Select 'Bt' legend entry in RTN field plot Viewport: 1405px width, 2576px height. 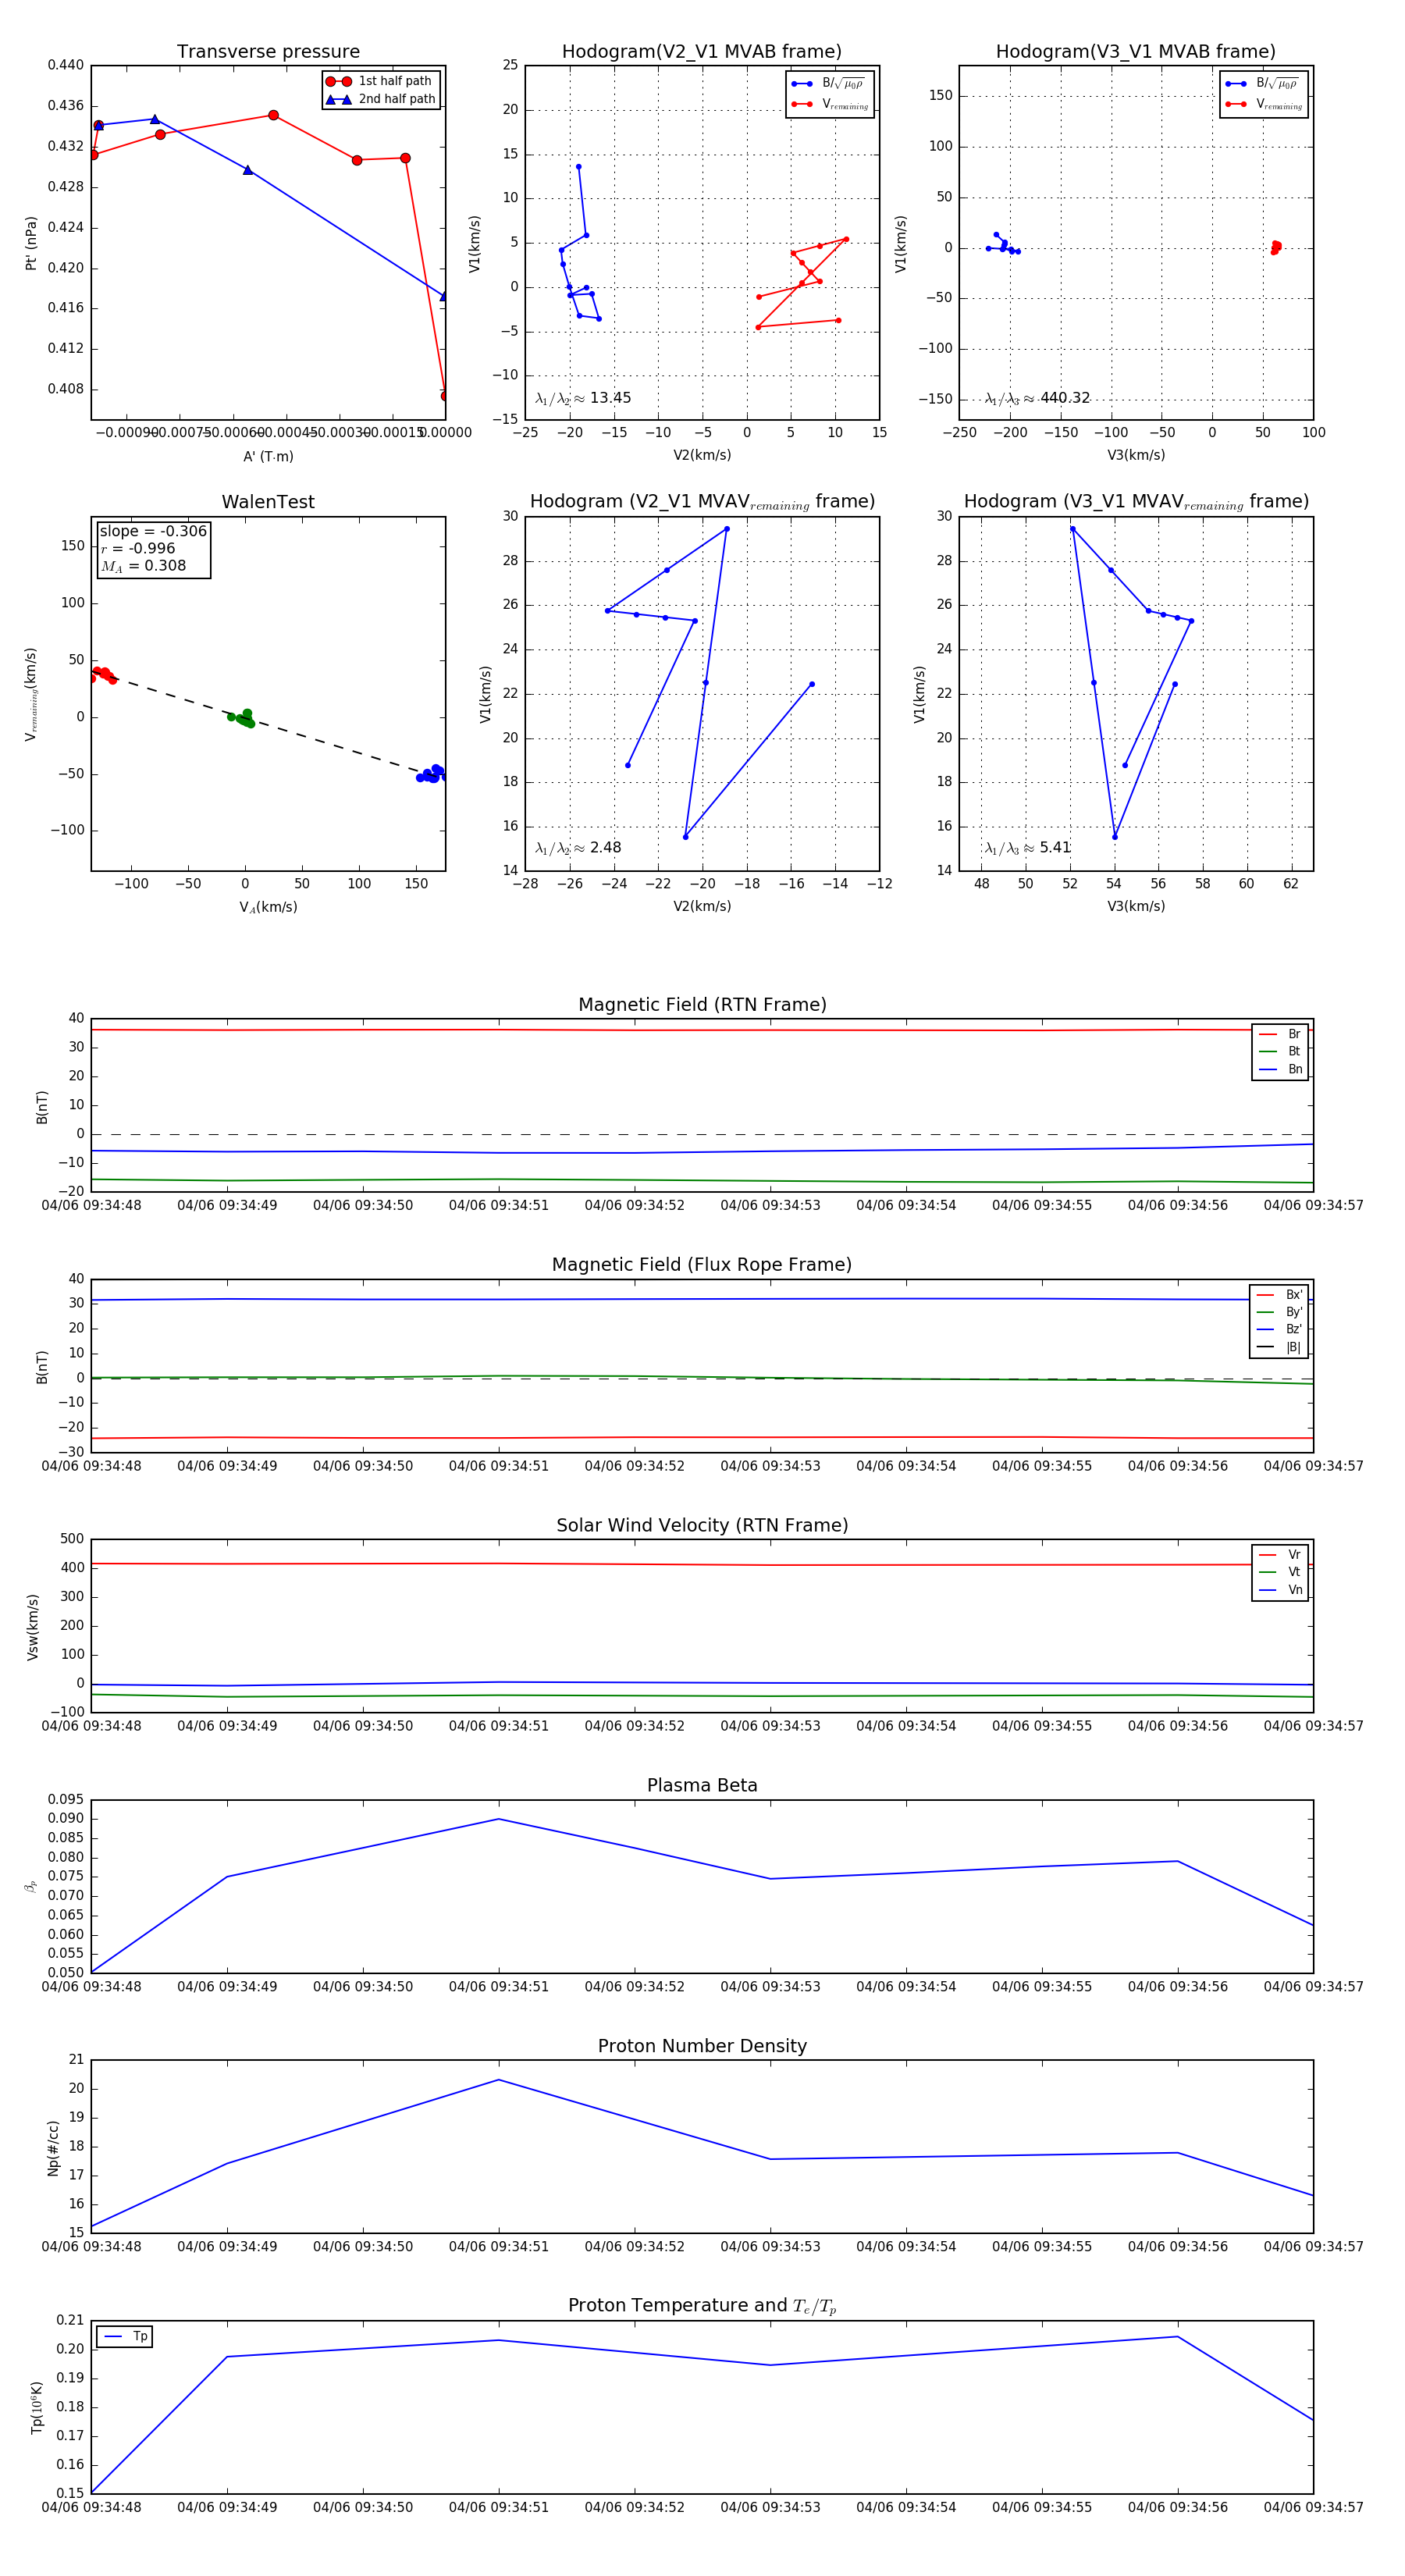(x=1280, y=1051)
